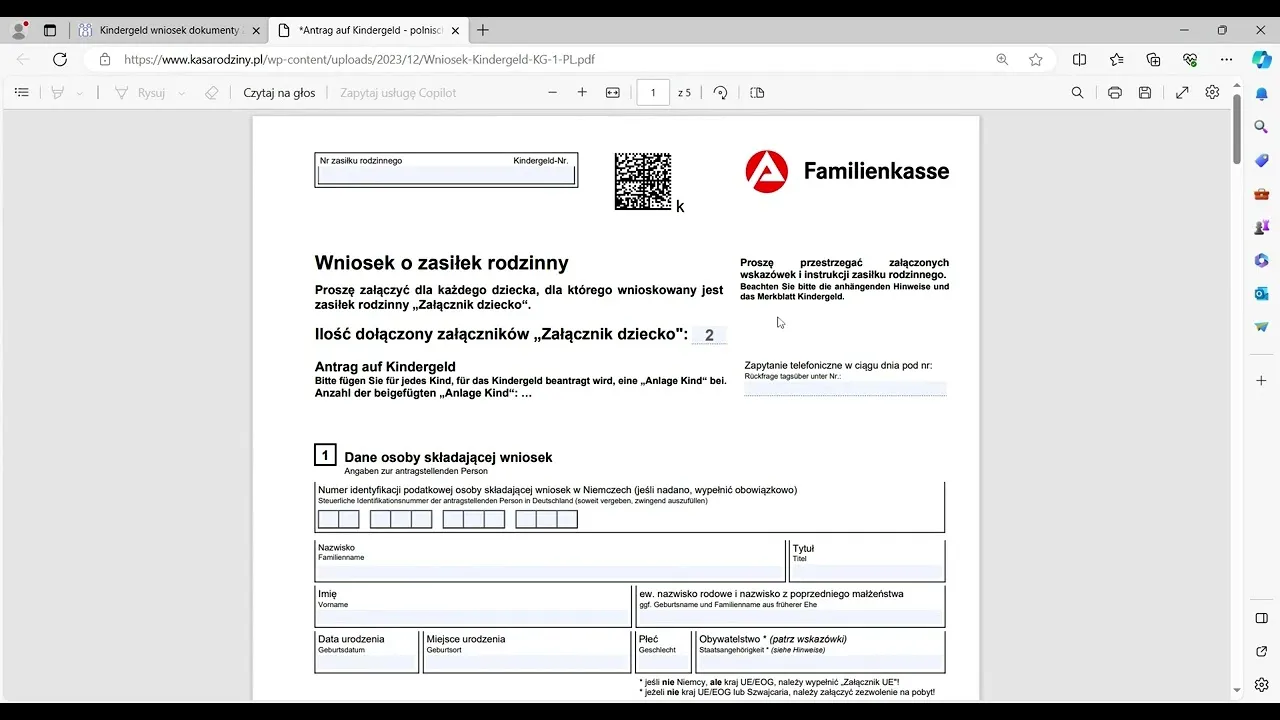
Task: Open PDF settings gear menu
Action: coord(1212,92)
